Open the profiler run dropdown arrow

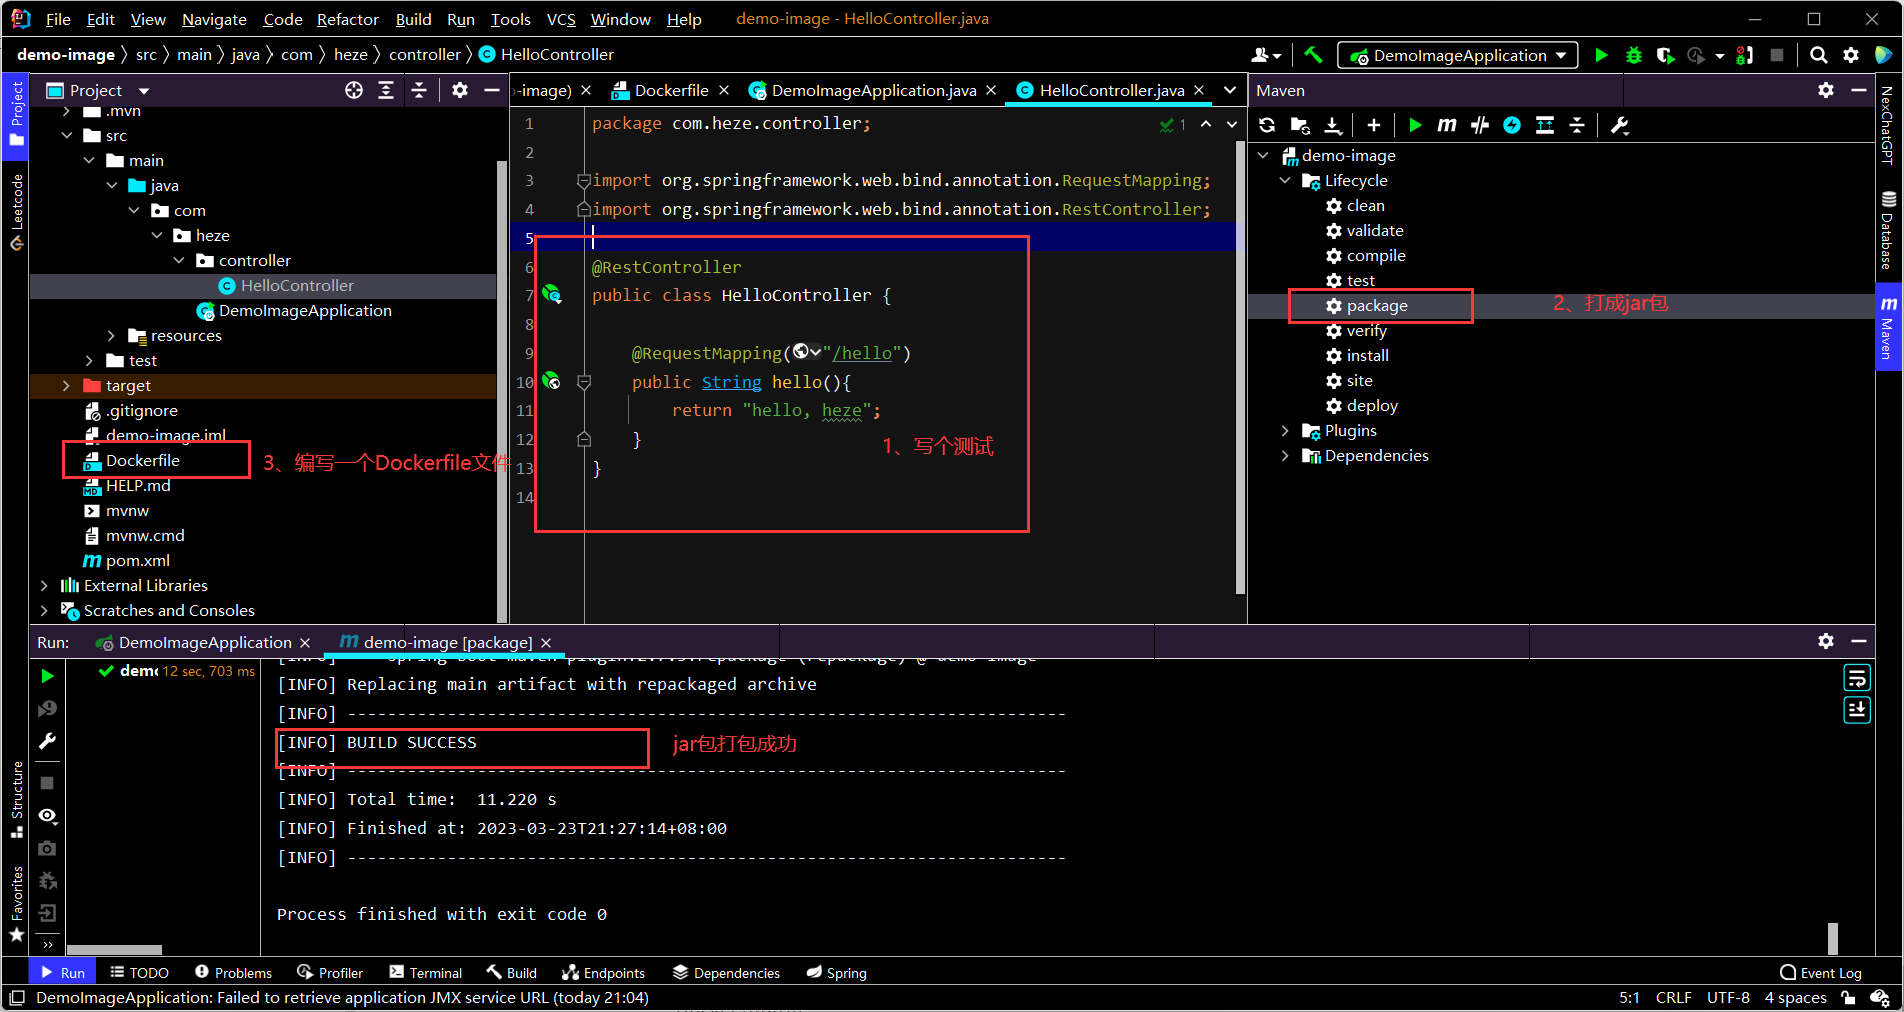coord(1720,56)
